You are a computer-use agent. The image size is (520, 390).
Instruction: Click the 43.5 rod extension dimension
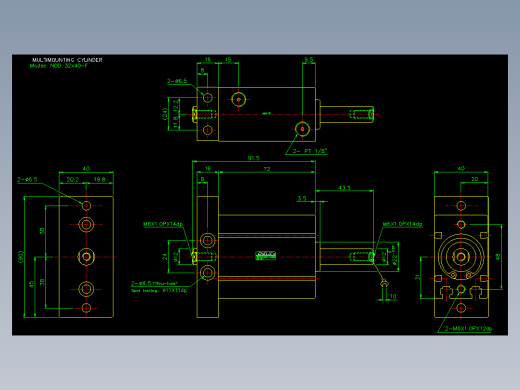[x=344, y=188]
